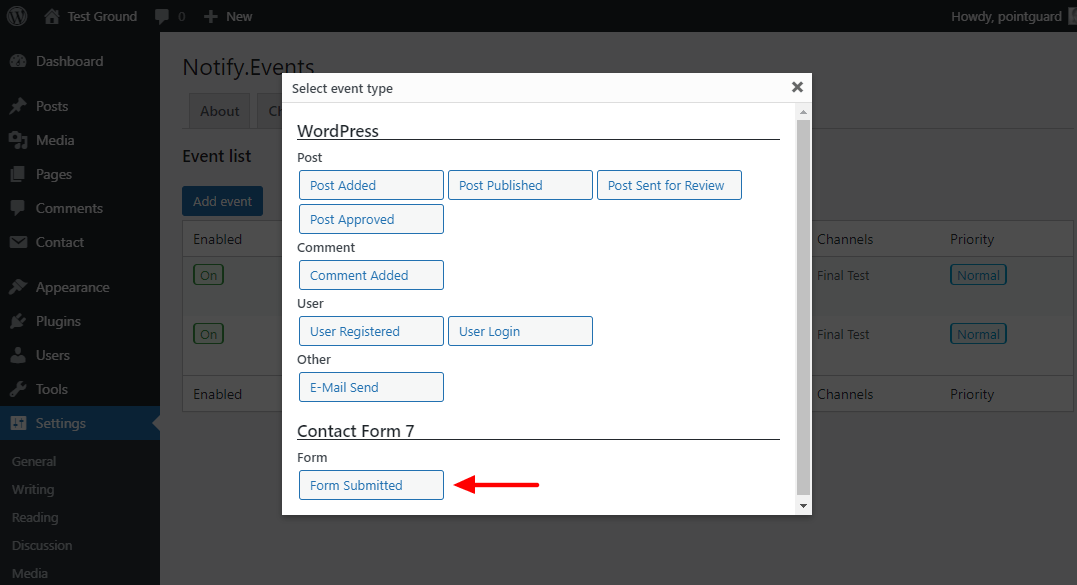Click the Media icon in sidebar
This screenshot has width=1077, height=585.
(x=19, y=140)
